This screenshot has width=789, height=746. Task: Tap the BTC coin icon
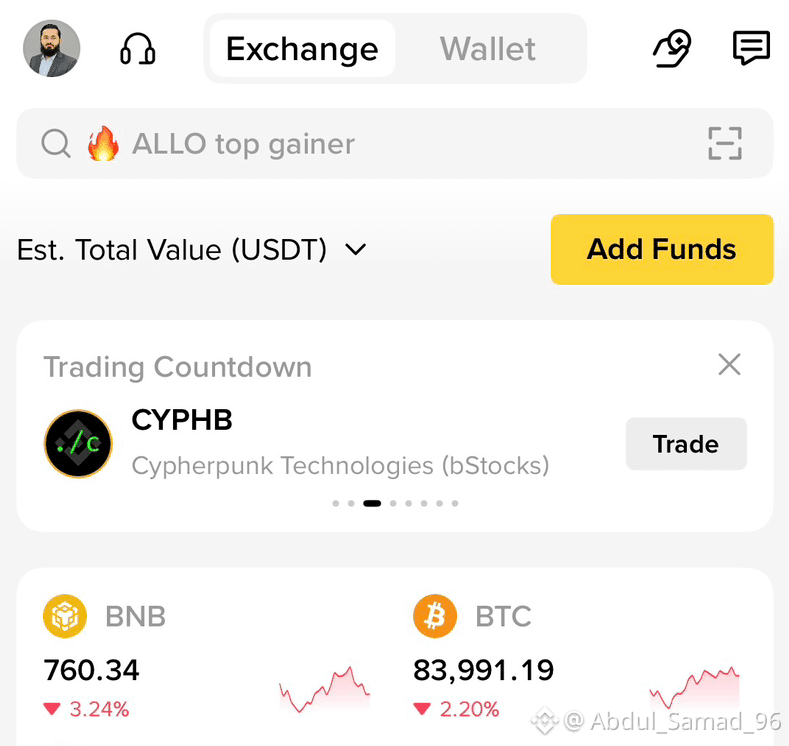(435, 616)
